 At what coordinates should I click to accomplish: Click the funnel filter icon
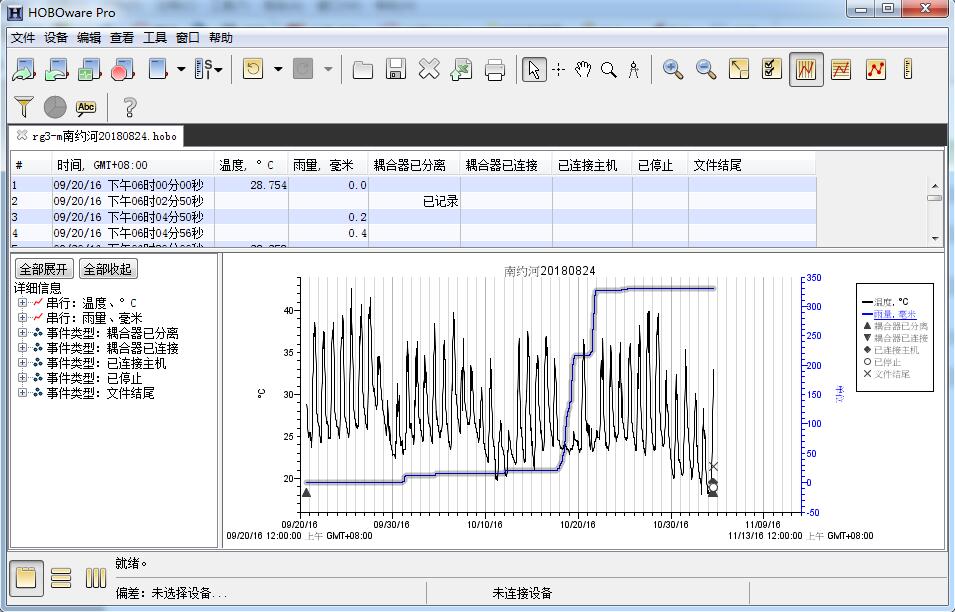pyautogui.click(x=24, y=107)
